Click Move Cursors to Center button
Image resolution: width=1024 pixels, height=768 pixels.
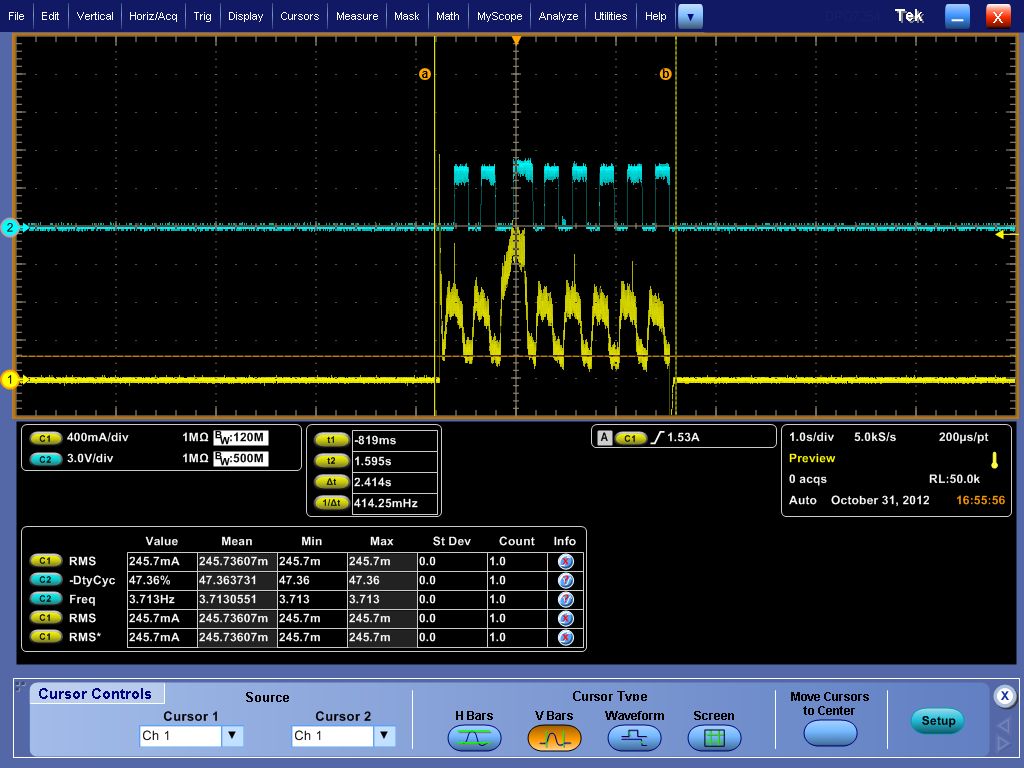click(830, 733)
